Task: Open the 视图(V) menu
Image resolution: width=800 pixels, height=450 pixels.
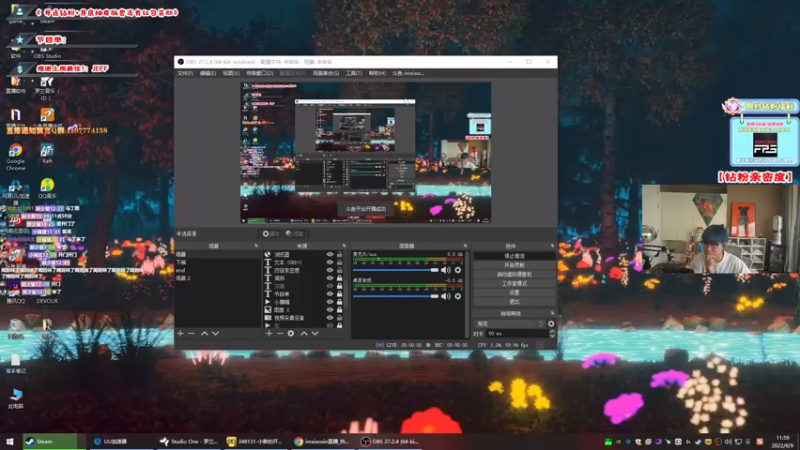Action: pos(231,73)
